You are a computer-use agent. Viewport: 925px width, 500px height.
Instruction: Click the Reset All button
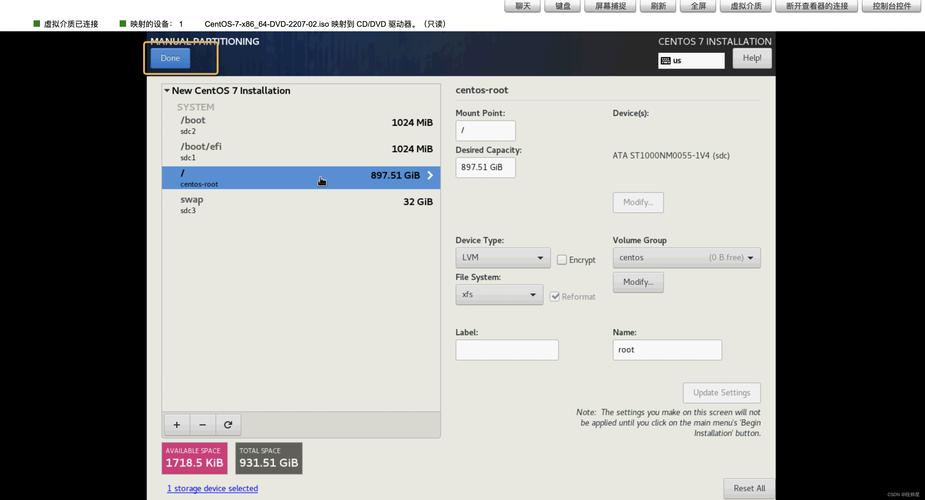click(749, 488)
